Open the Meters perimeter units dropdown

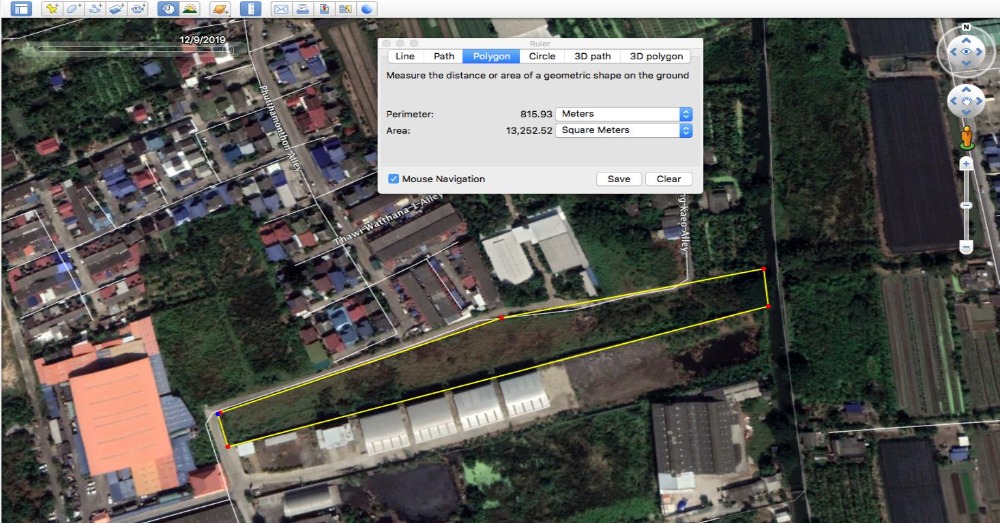pos(624,114)
